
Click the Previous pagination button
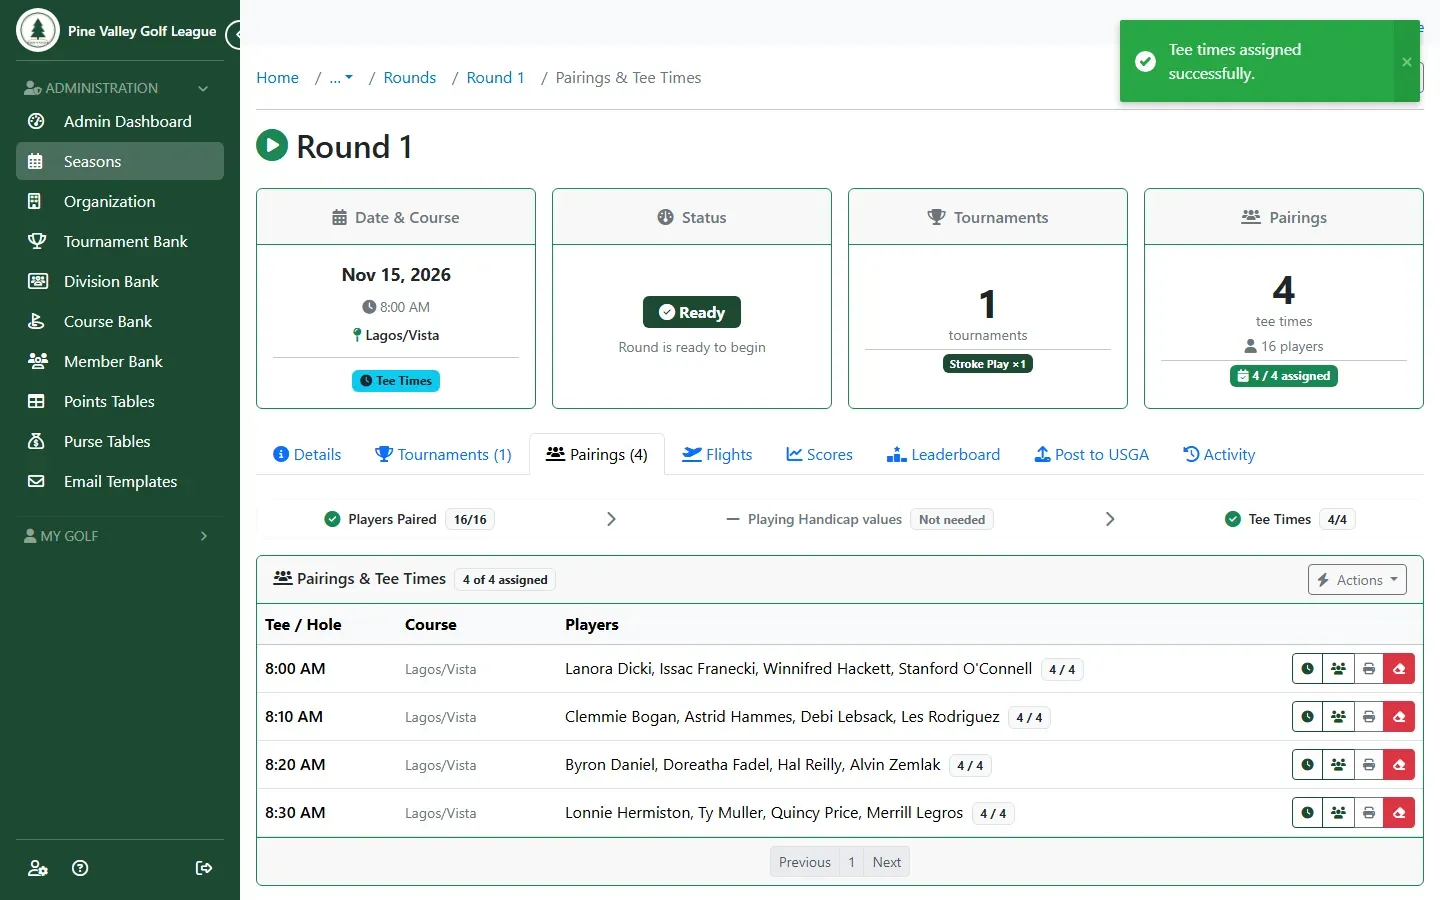point(805,862)
